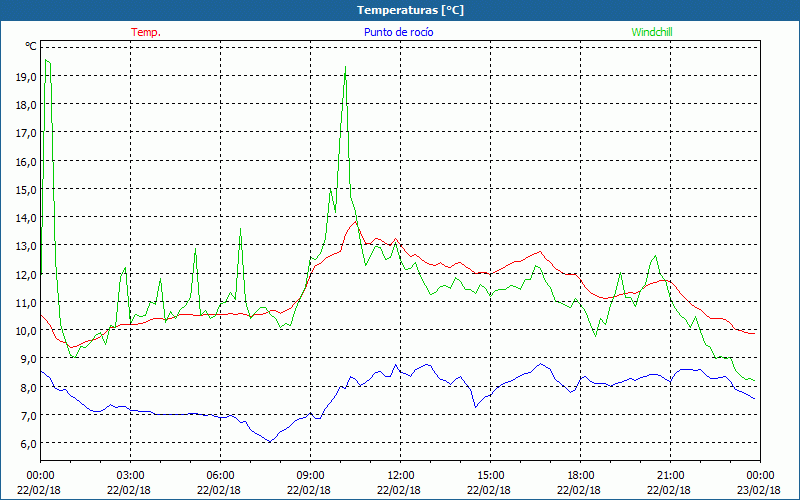Click the blue dew point minimum near 07:30
The height and width of the screenshot is (500, 800).
(269, 441)
